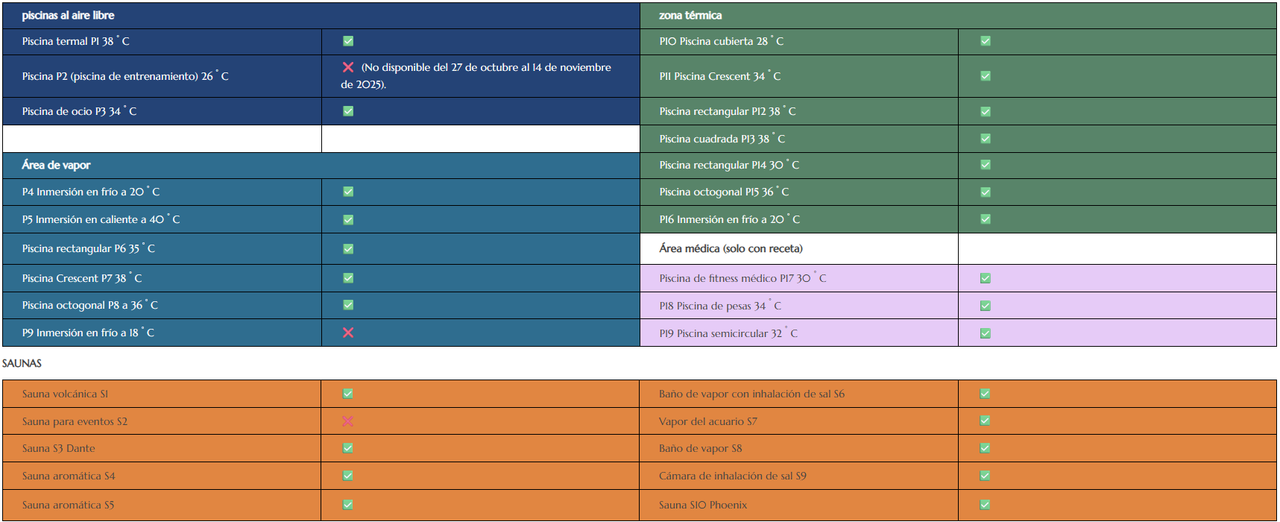Click the 'Piscina termal P1 38 °C' label

[x=76, y=41]
